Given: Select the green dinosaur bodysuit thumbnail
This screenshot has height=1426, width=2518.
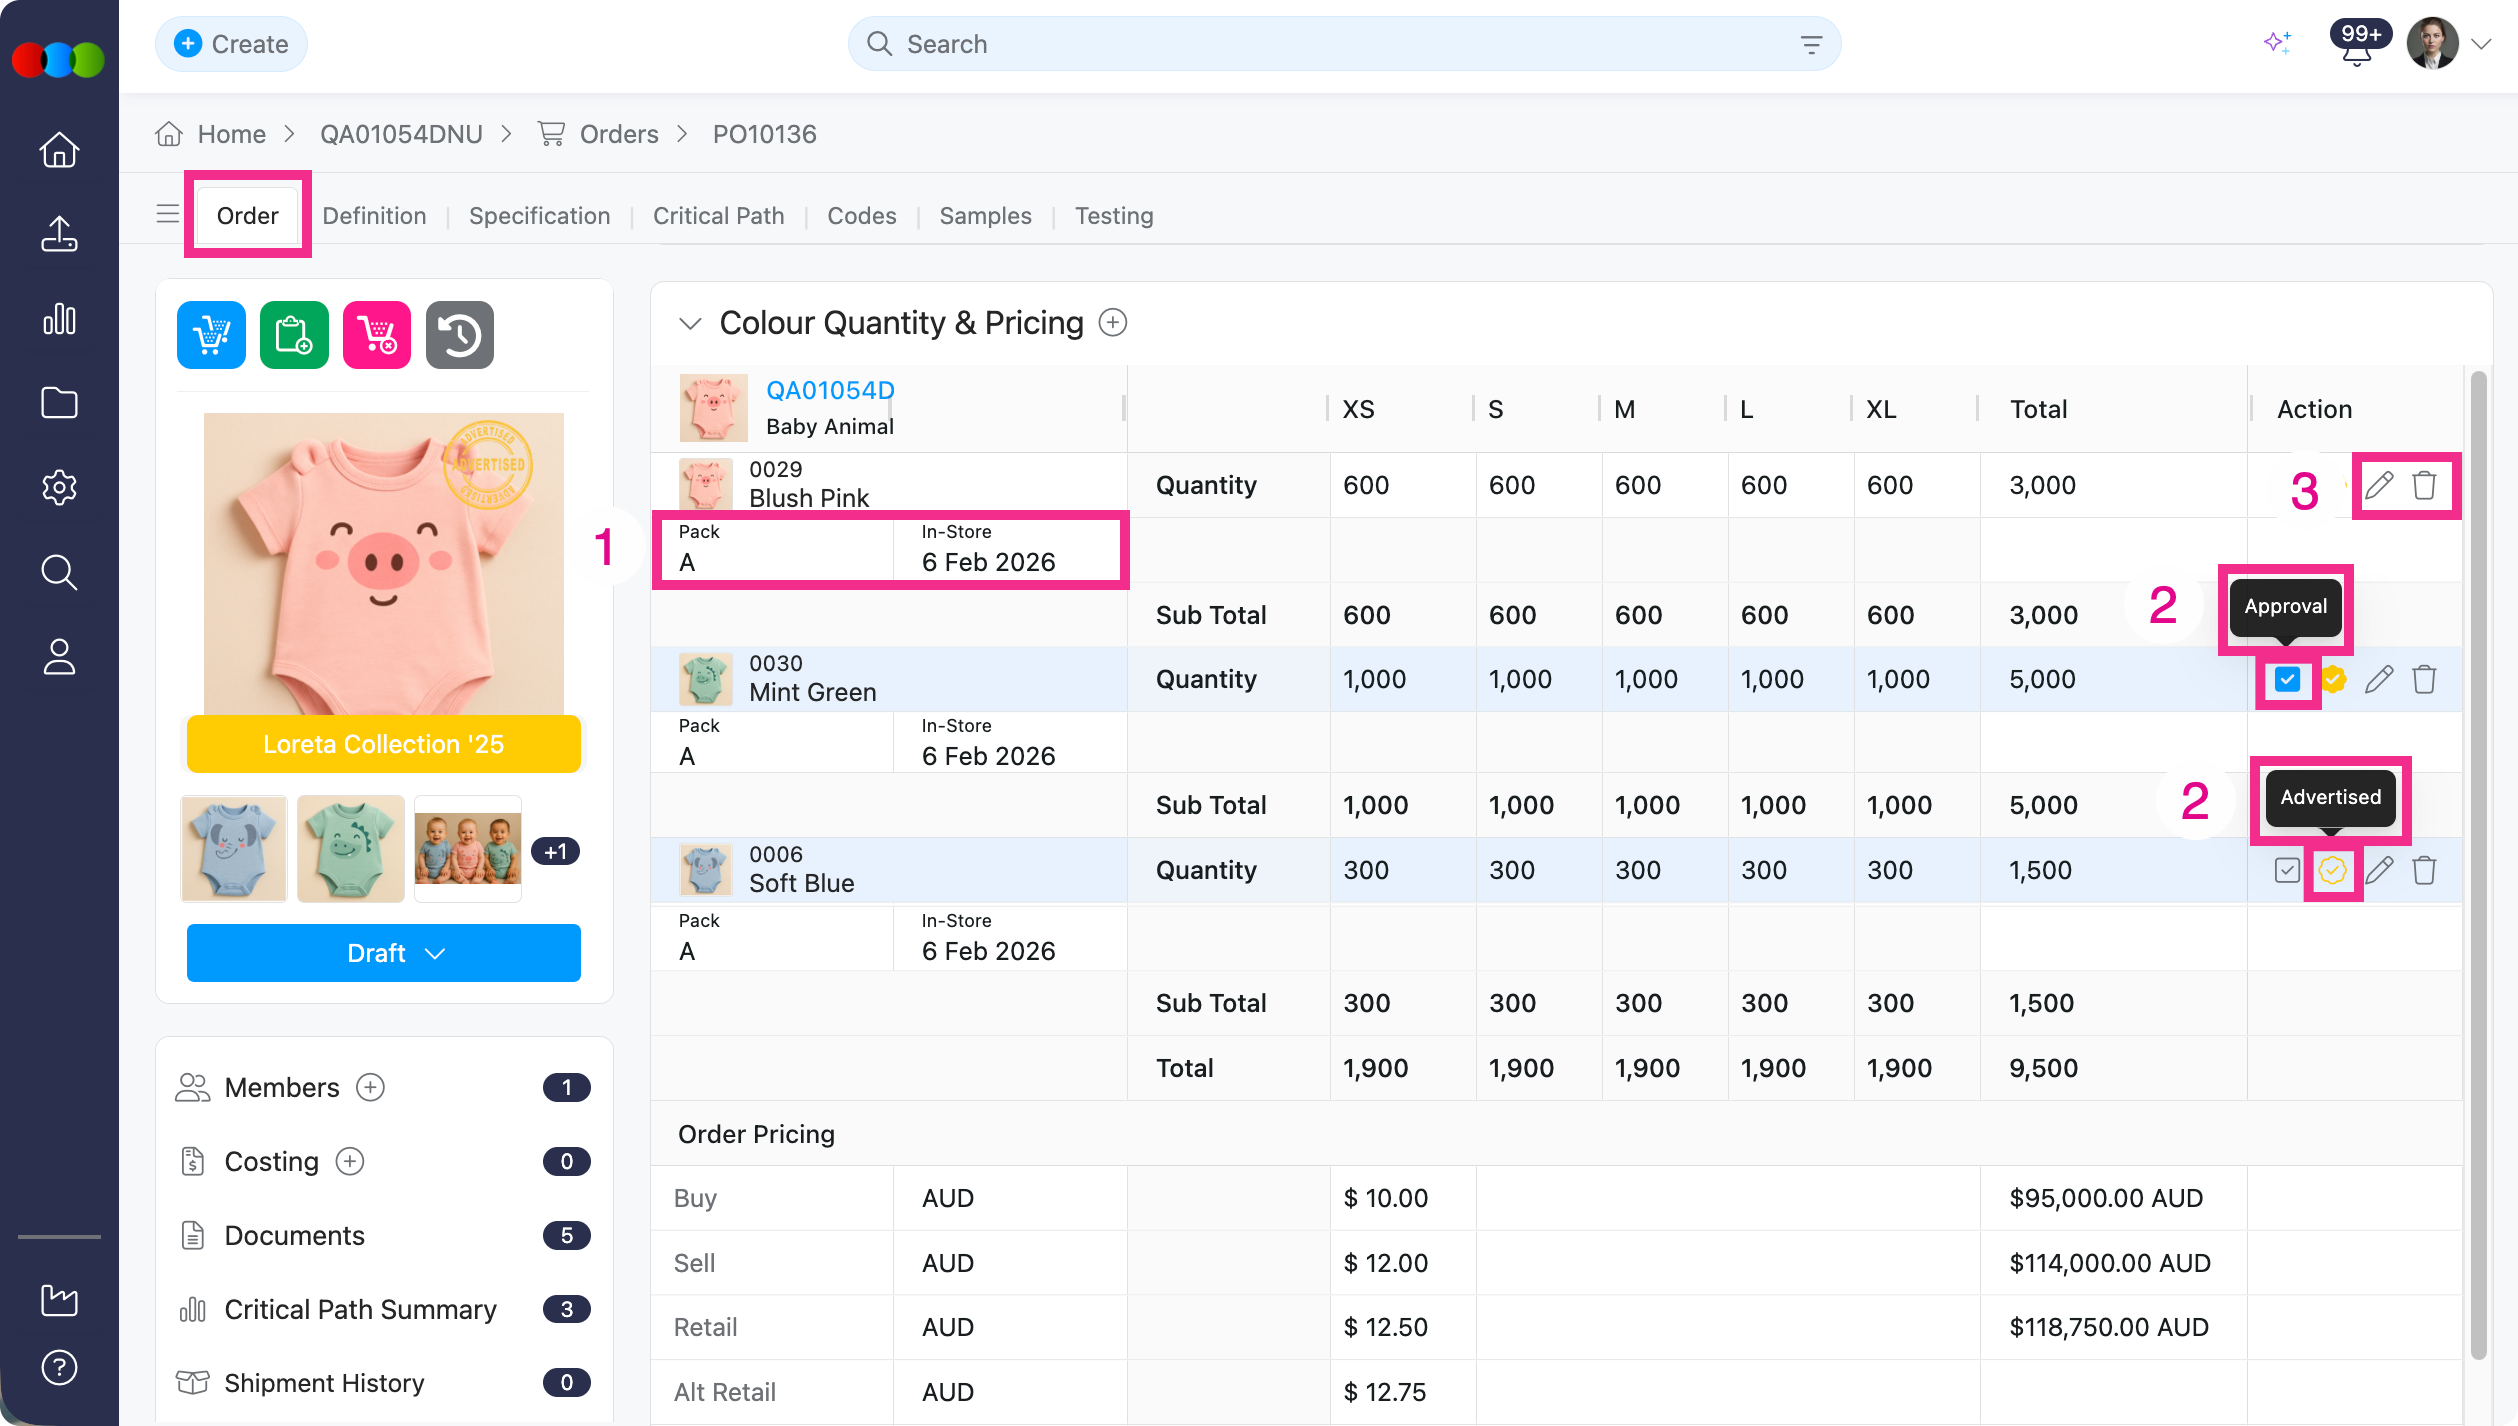Looking at the screenshot, I should [x=351, y=849].
